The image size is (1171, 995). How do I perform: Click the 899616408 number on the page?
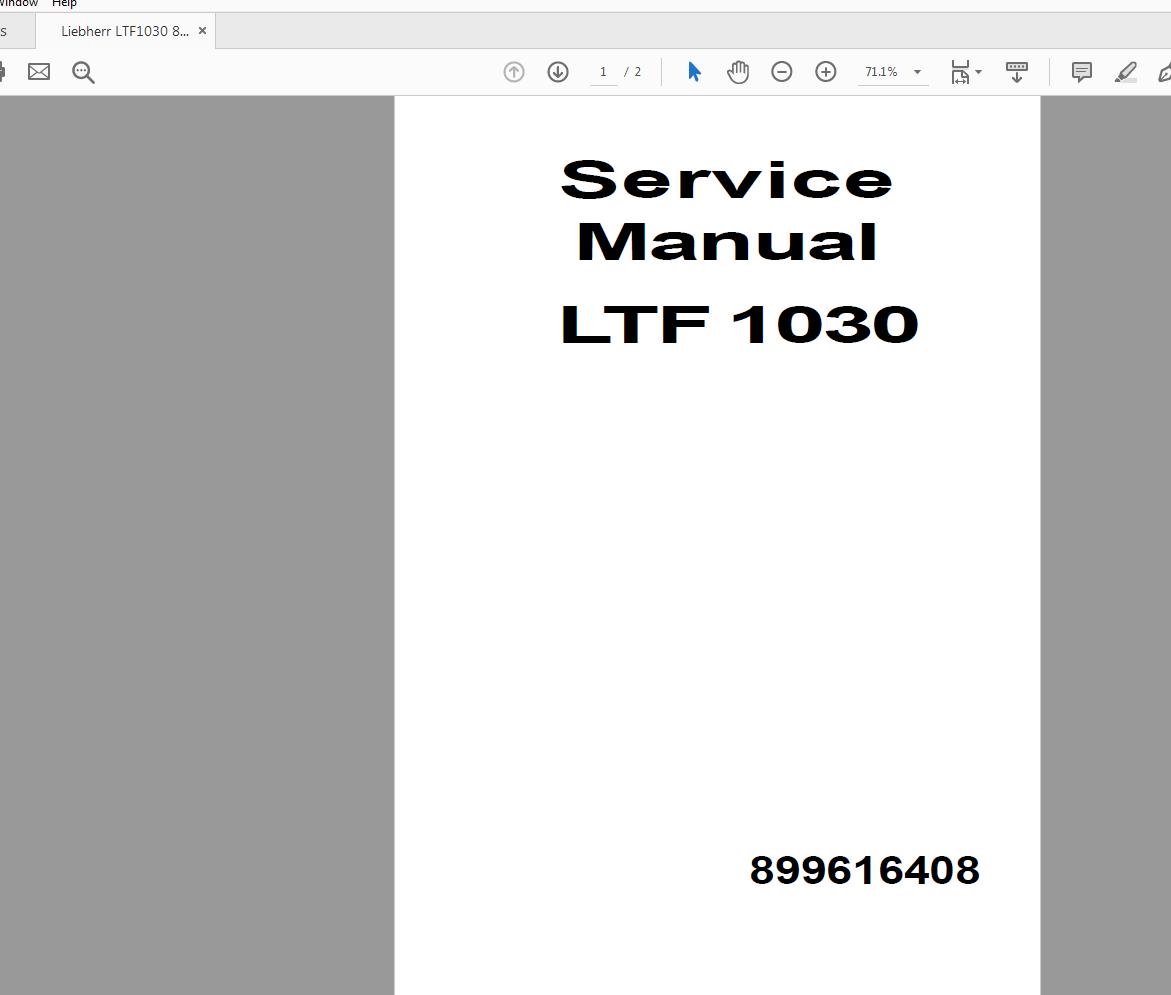pos(864,870)
